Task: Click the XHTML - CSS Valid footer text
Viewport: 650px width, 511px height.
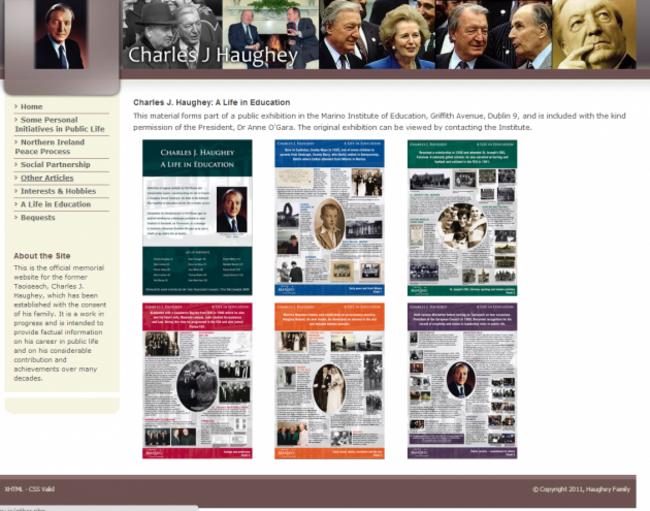Action: (x=29, y=489)
